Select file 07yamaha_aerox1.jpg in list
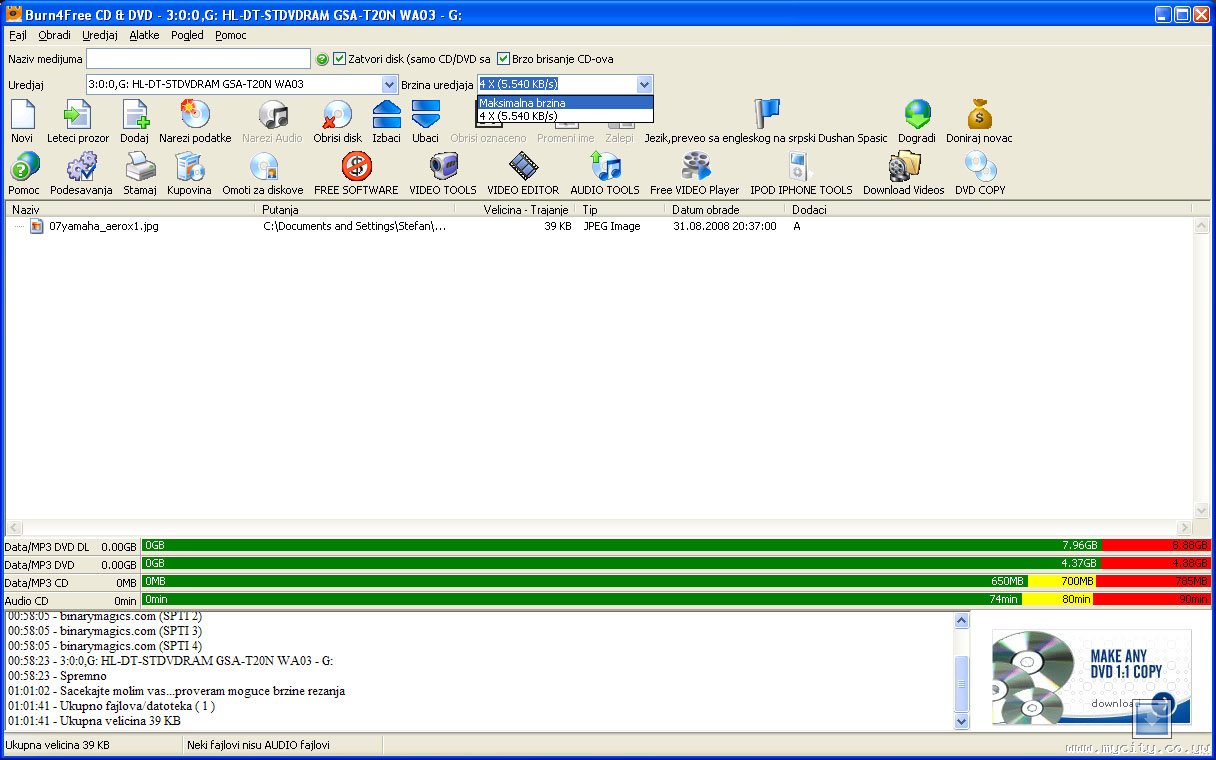The width and height of the screenshot is (1216, 760). [104, 227]
